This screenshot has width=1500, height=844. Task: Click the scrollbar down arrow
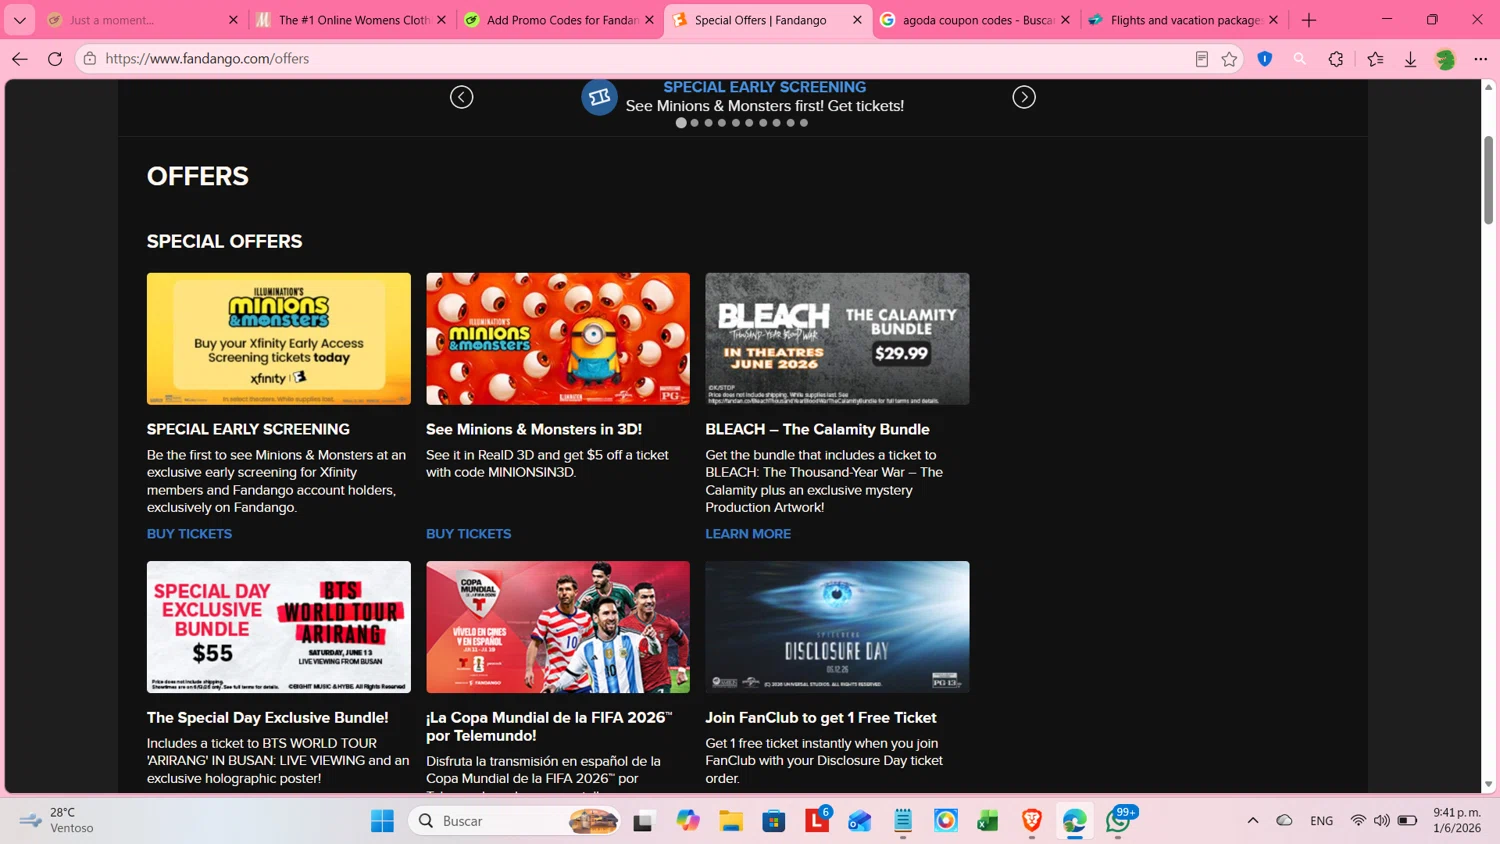[x=1488, y=785]
